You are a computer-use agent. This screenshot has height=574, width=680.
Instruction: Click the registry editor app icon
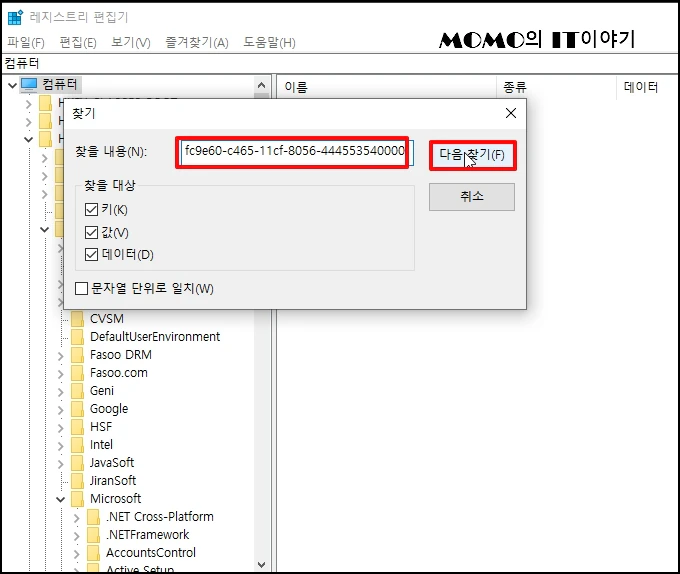15,17
